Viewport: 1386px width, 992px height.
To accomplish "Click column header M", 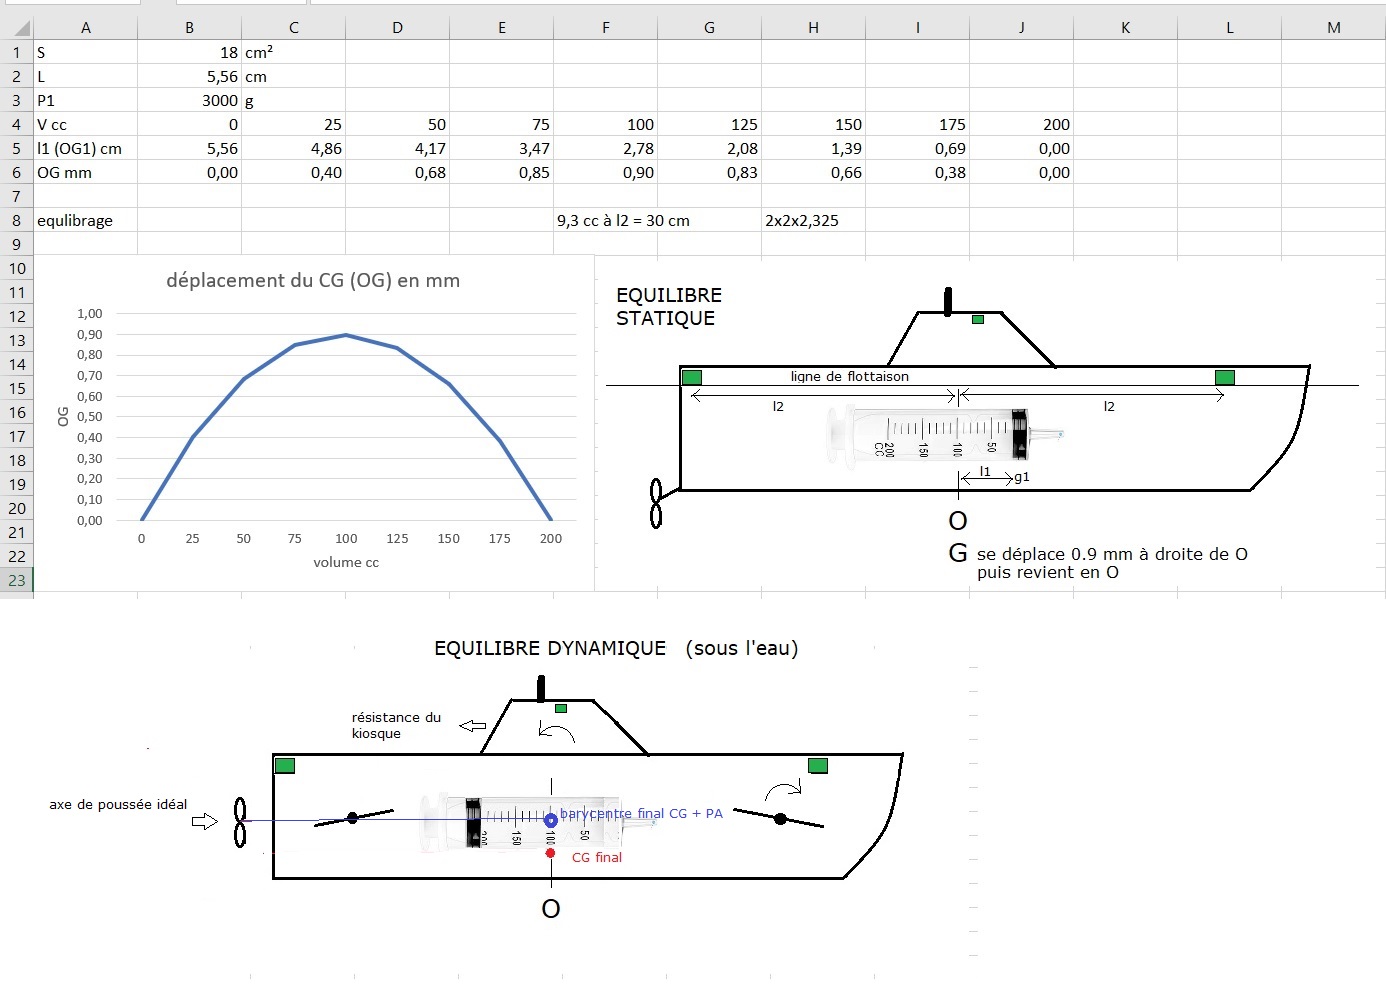I will (x=1333, y=28).
